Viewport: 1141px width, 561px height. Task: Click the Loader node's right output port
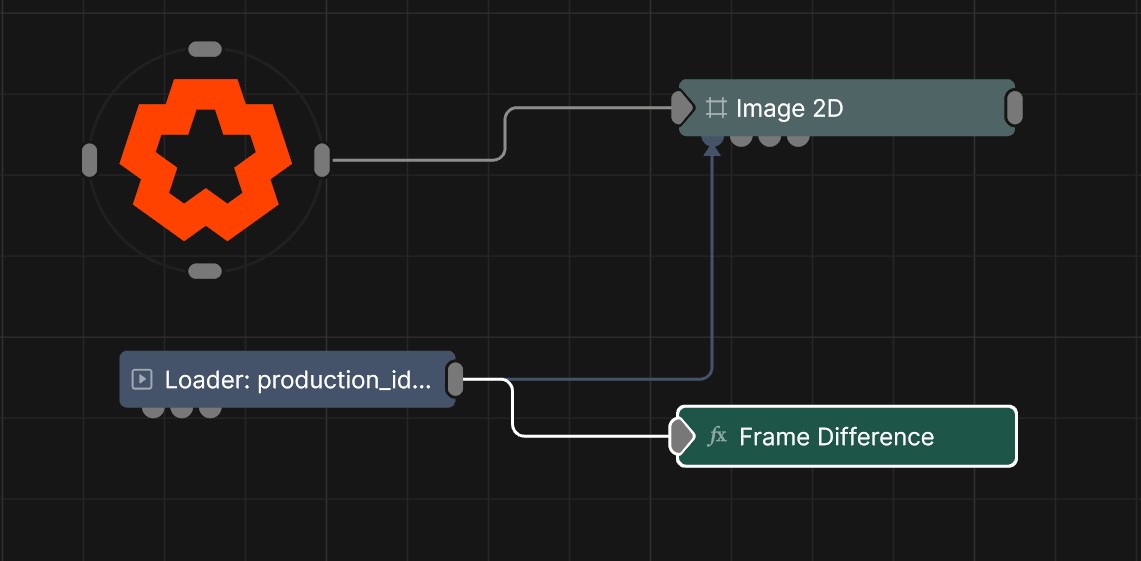[454, 379]
